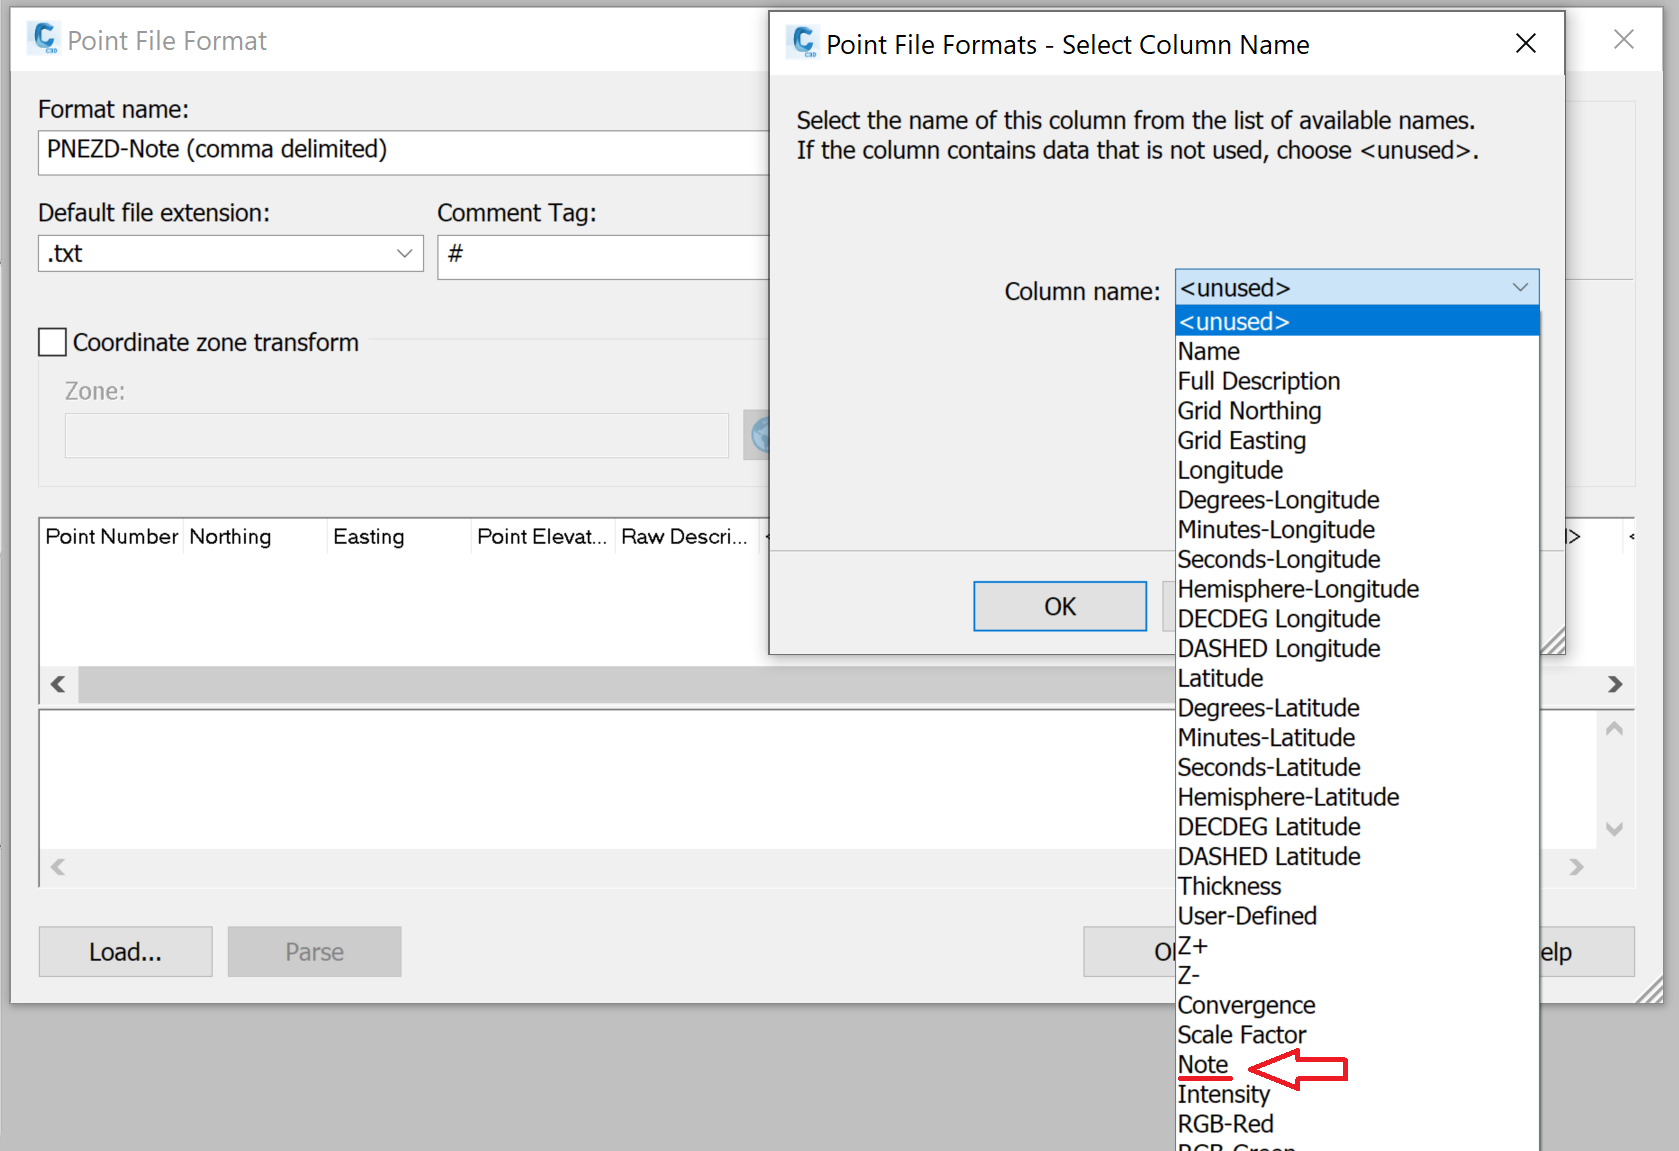Image resolution: width=1679 pixels, height=1151 pixels.
Task: Click the left scroll arrow of the horizontal scrollbar
Action: click(58, 684)
